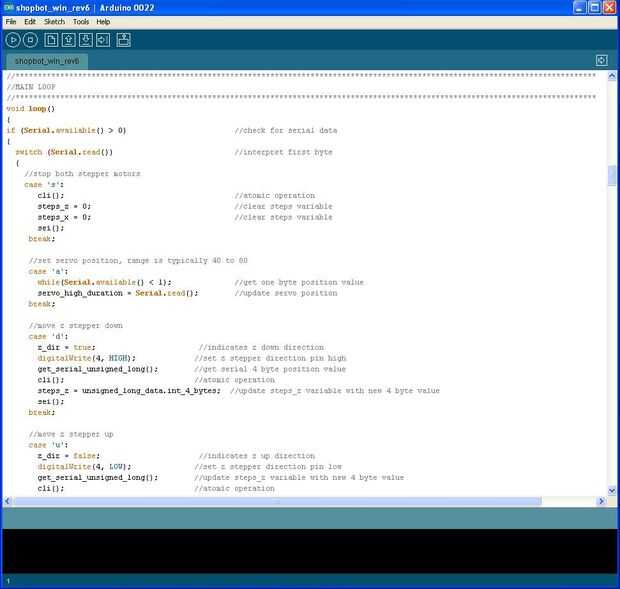Click "while(Serial.available() < 1);" line
620x589 pixels.
tap(104, 282)
